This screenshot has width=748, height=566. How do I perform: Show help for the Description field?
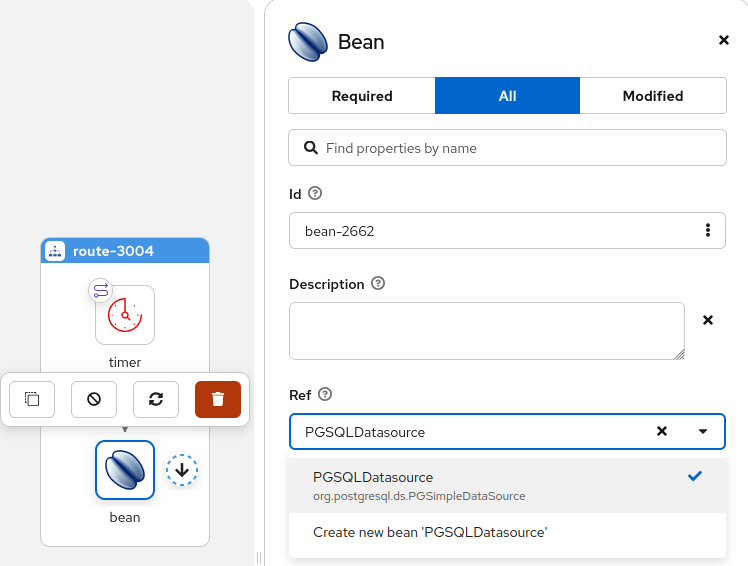pyautogui.click(x=378, y=284)
